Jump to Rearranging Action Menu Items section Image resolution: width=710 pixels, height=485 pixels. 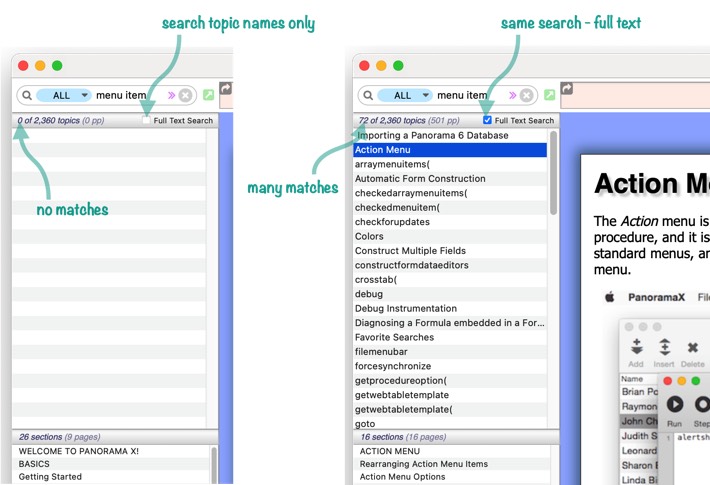[x=451, y=464]
